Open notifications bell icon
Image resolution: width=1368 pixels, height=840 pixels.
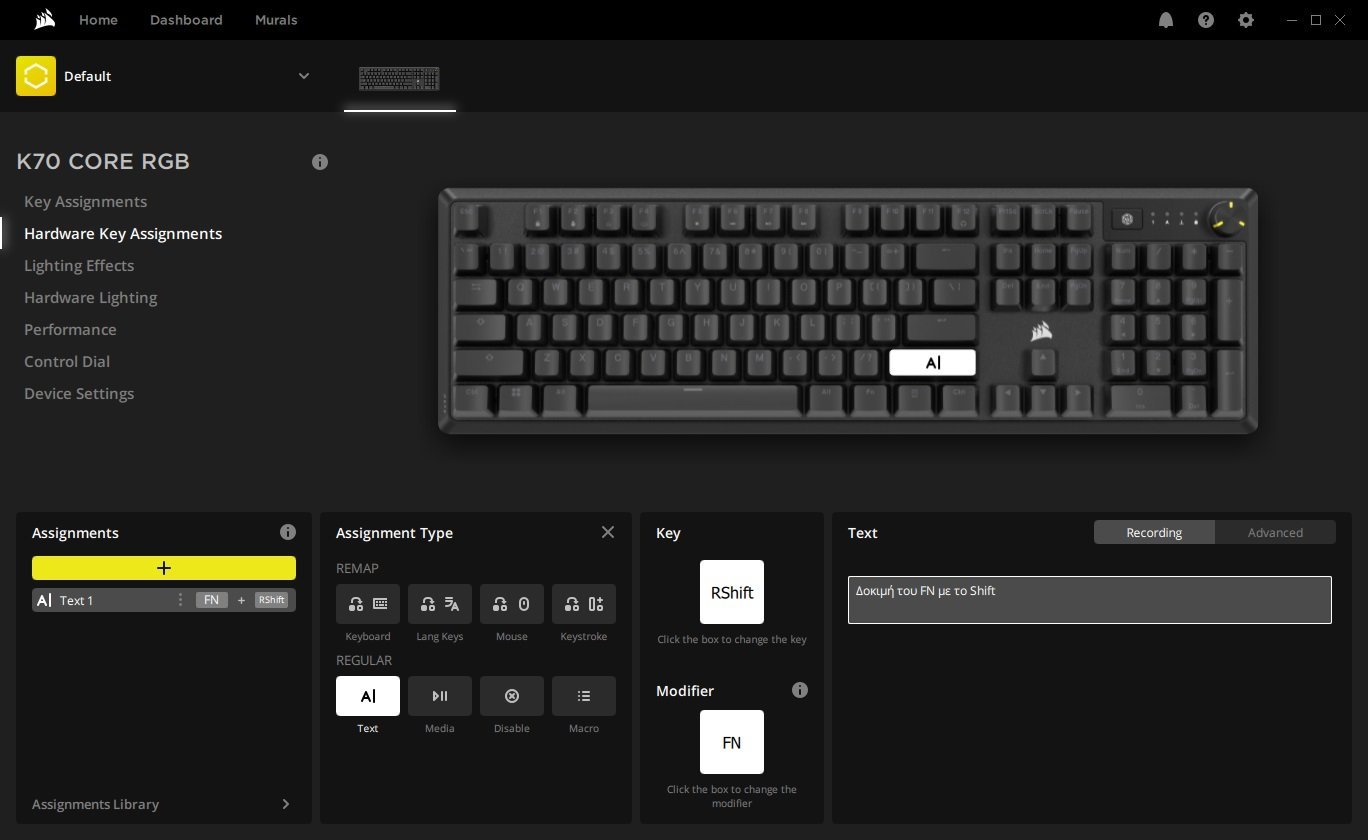[1166, 20]
